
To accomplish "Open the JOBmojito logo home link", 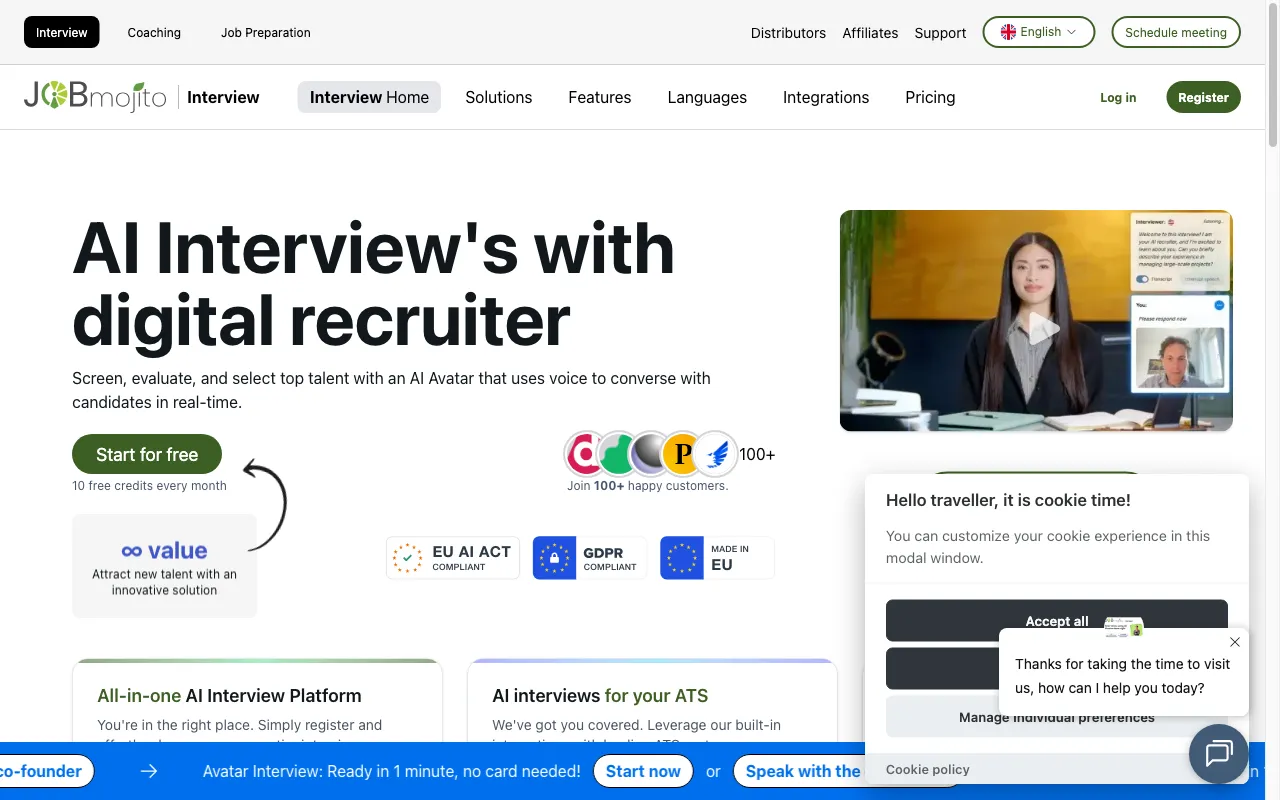I will tap(95, 97).
